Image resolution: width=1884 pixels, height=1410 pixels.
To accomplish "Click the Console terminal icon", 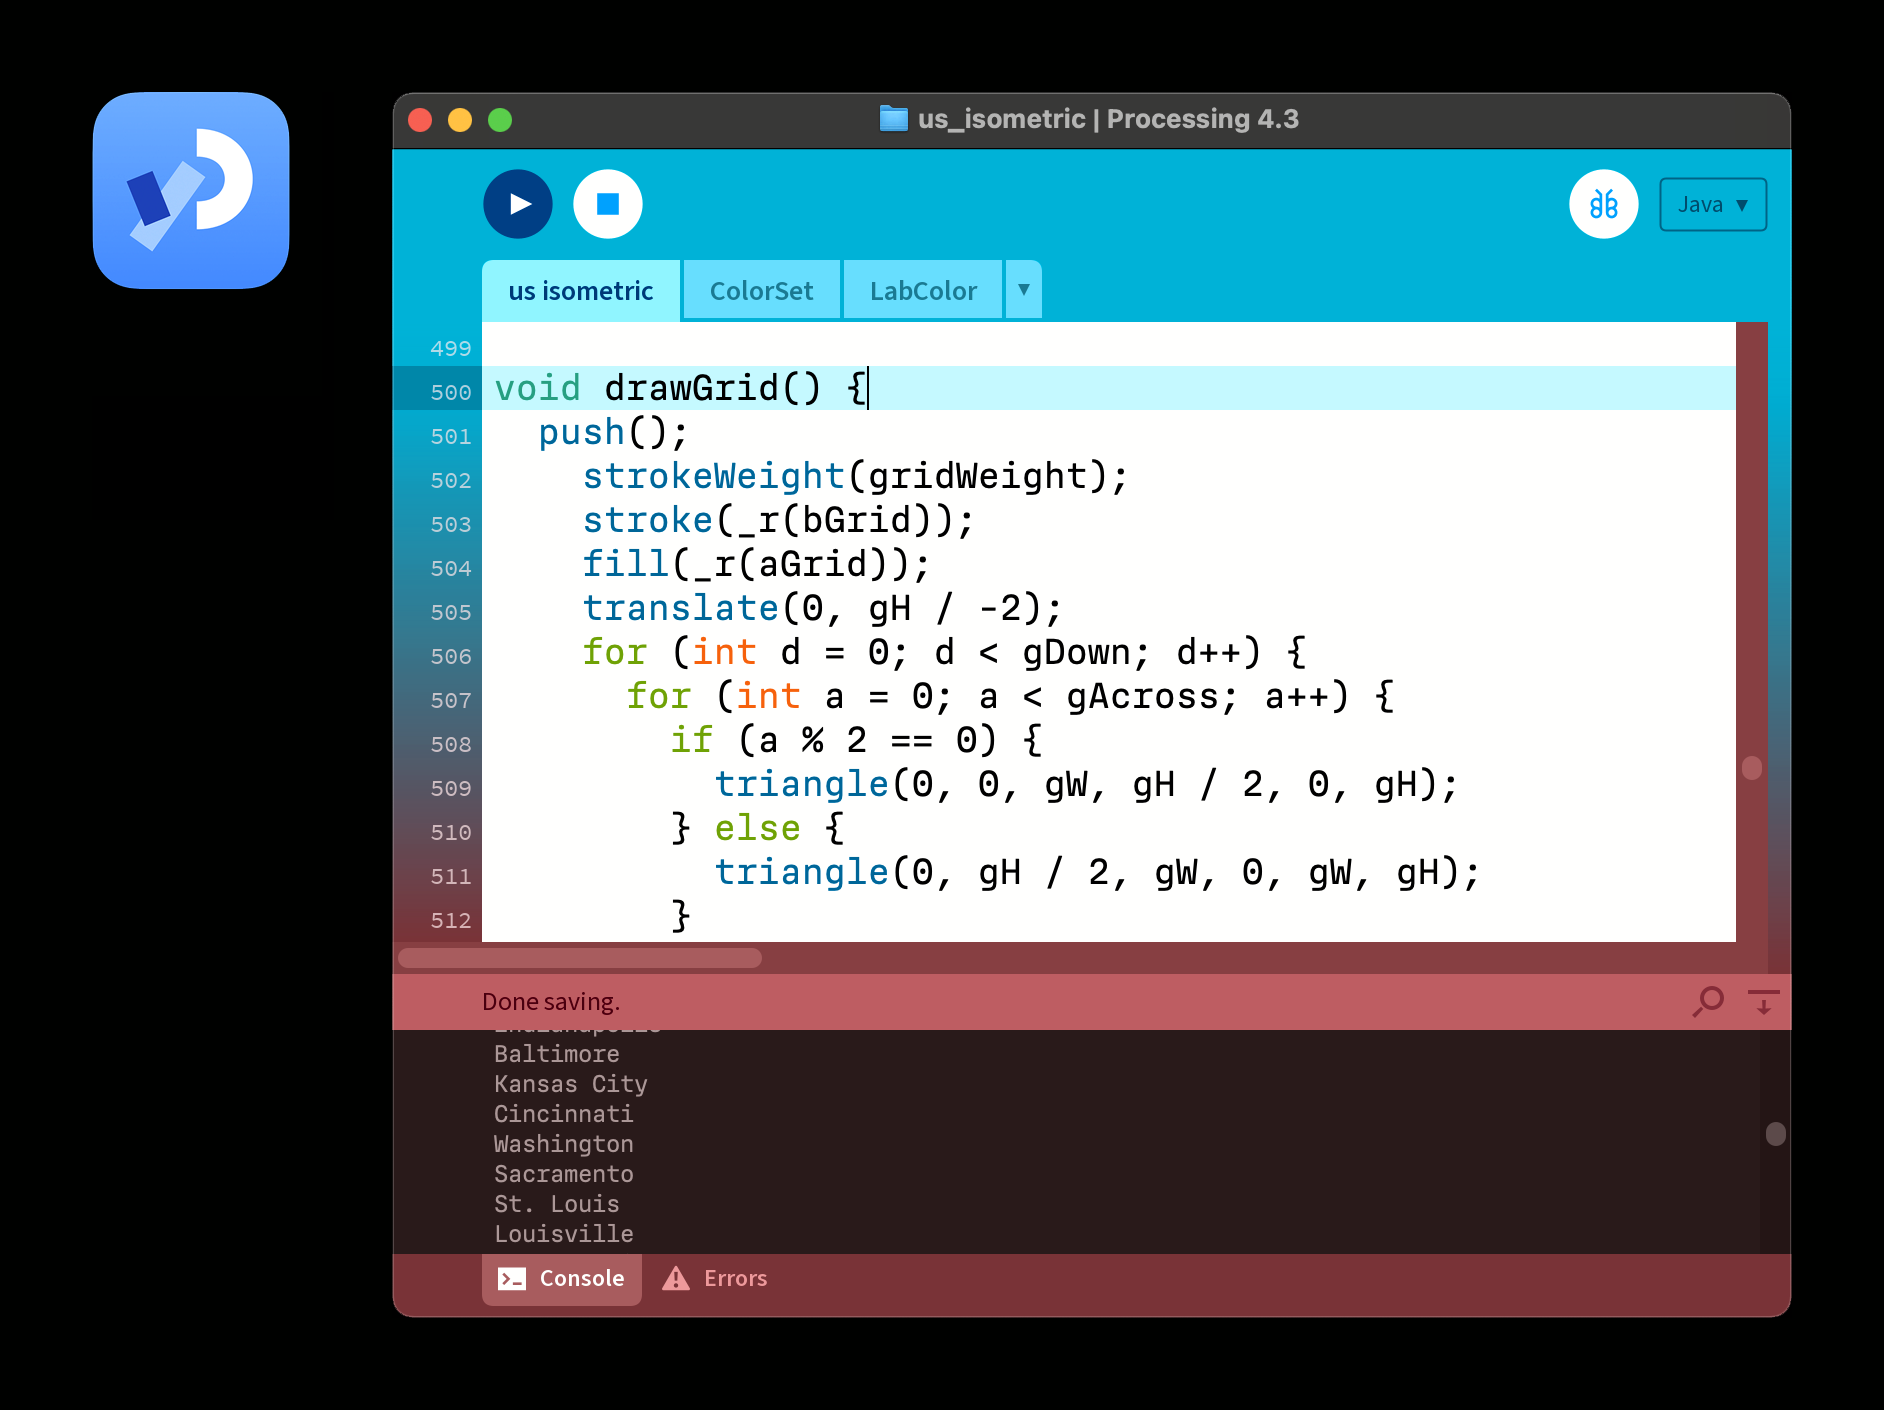I will [x=512, y=1278].
